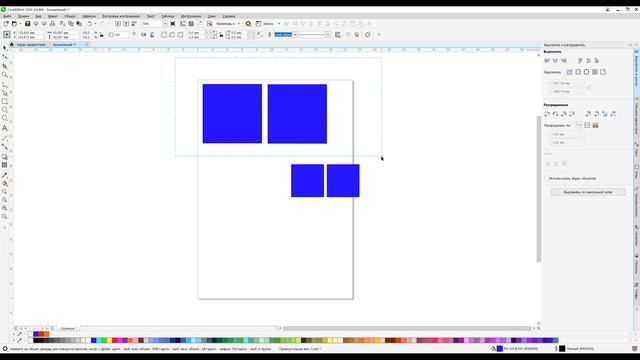This screenshot has width=640, height=360.
Task: Open the outline width dropdown
Action: click(296, 35)
